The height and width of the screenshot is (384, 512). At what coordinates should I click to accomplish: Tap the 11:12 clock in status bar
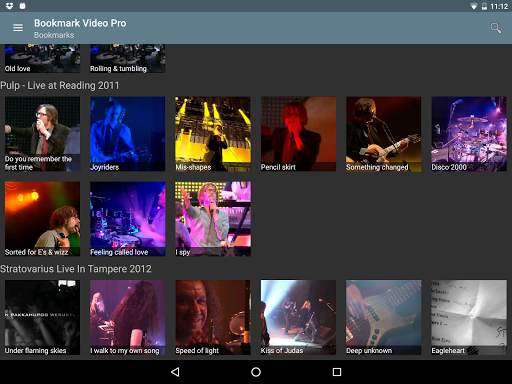pos(499,6)
